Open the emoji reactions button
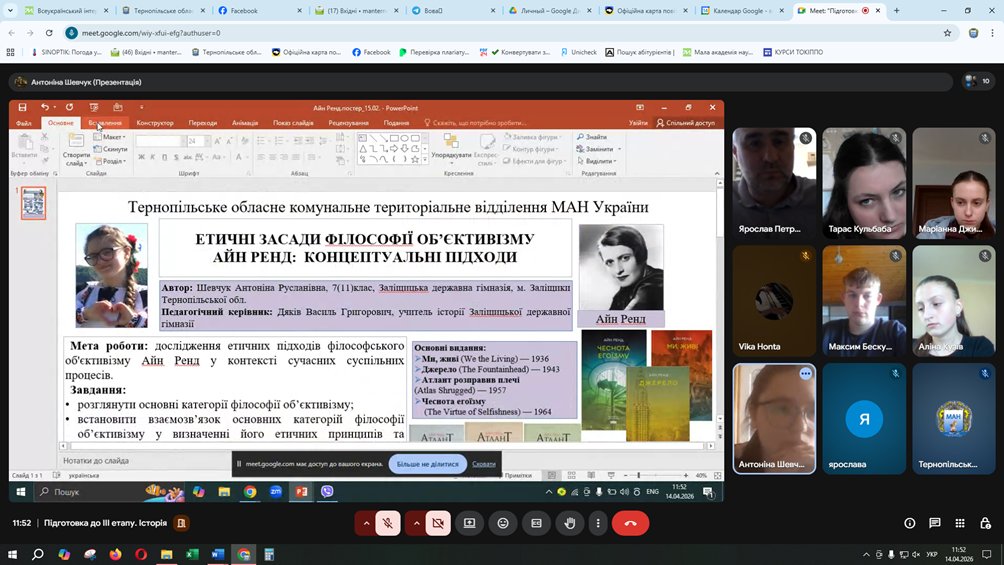 click(x=503, y=523)
